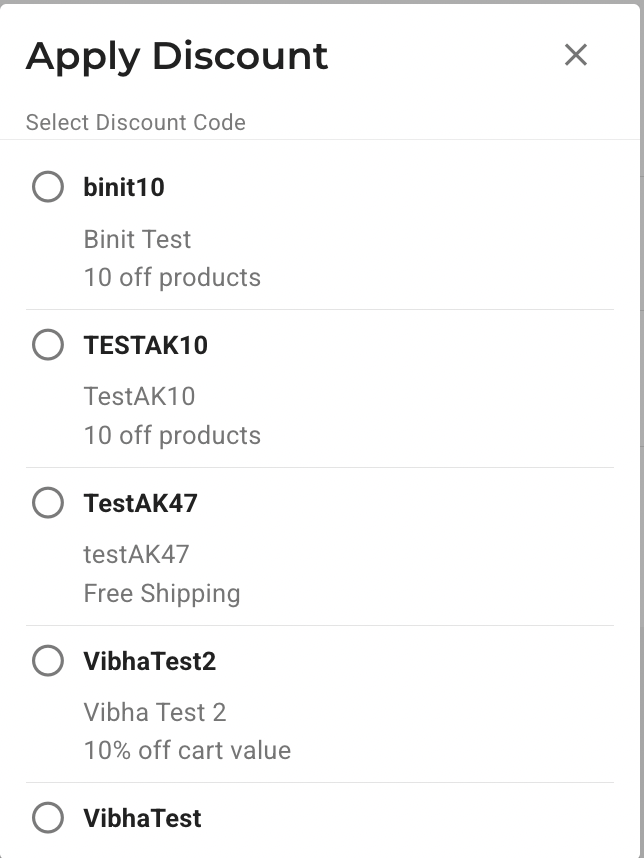This screenshot has width=644, height=858.
Task: Click the bold TestAK47 code name
Action: coord(141,503)
